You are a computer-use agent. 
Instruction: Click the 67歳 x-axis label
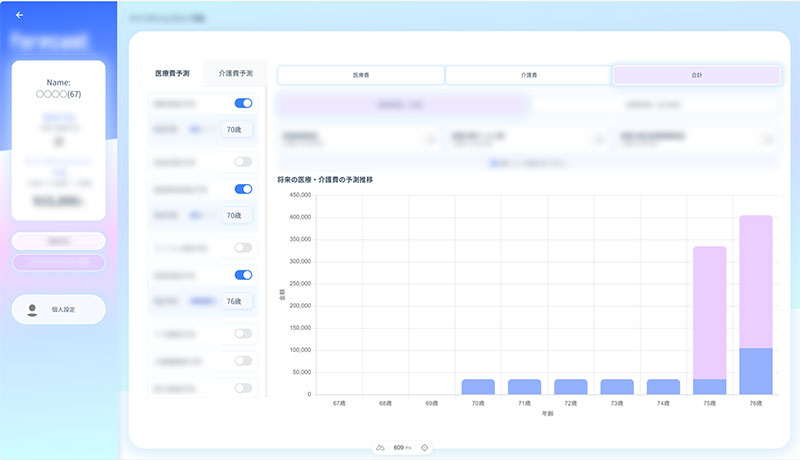[x=339, y=403]
